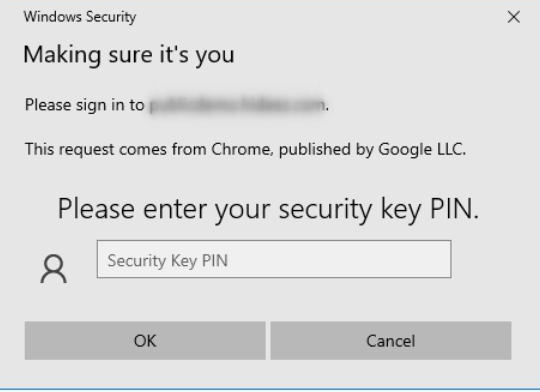The image size is (540, 392).
Task: Click the word "PIN." in the large prompt
Action: point(455,209)
